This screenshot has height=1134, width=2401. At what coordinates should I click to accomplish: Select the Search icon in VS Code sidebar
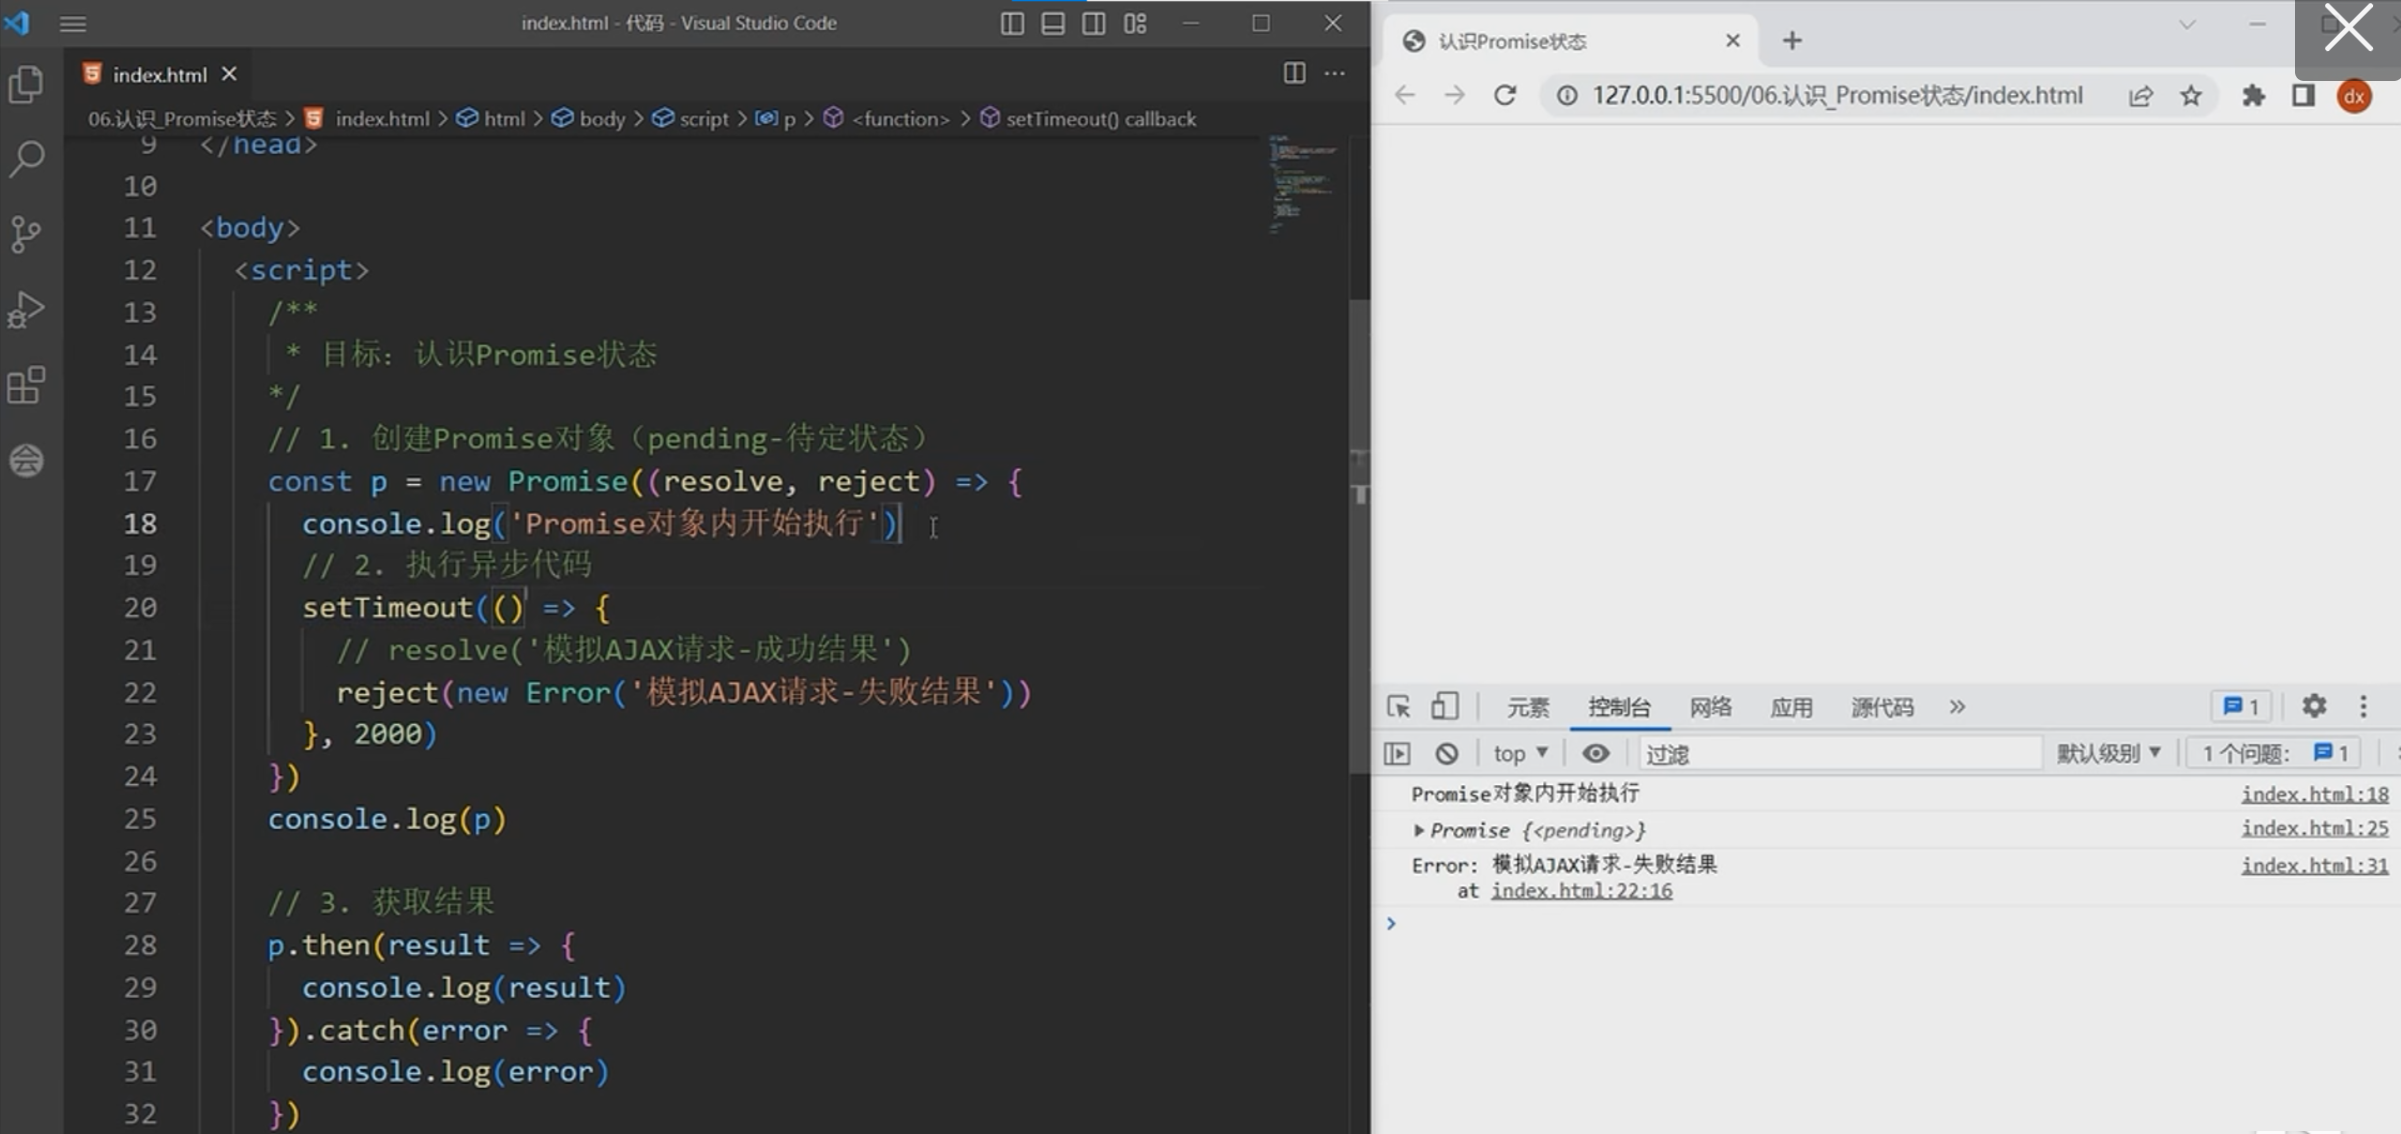coord(25,158)
